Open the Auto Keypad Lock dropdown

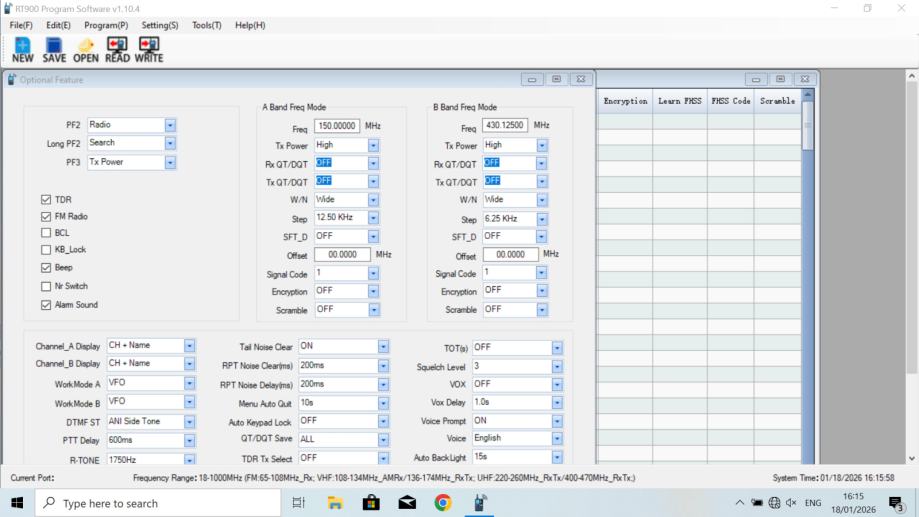383,421
